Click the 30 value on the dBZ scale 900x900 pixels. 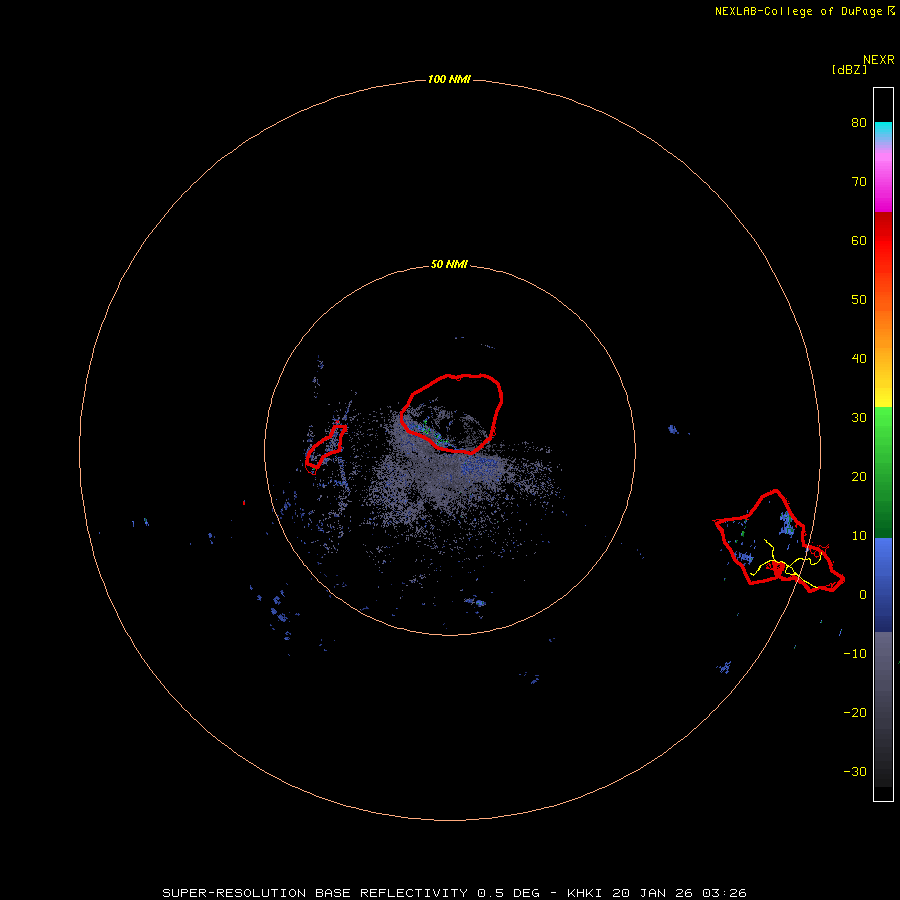coord(859,418)
